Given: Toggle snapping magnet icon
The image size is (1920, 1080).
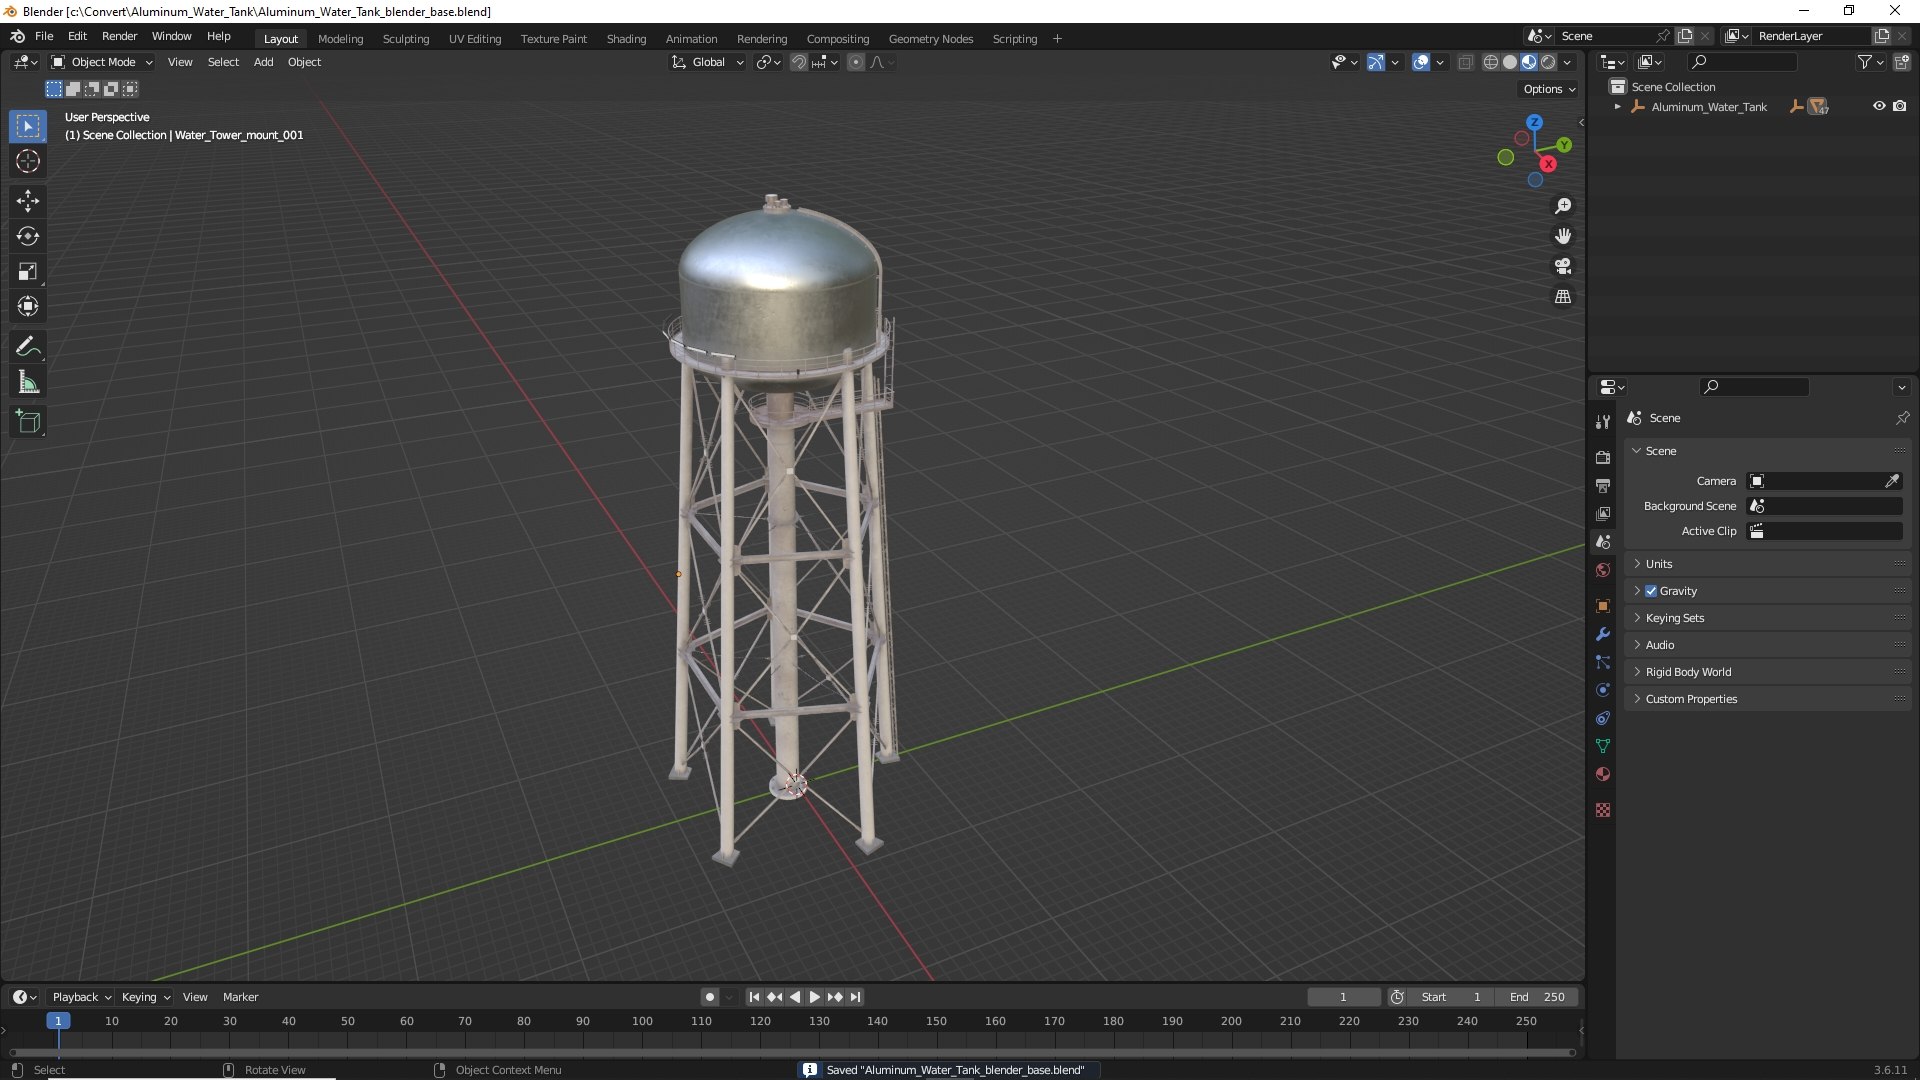Looking at the screenshot, I should pyautogui.click(x=799, y=62).
